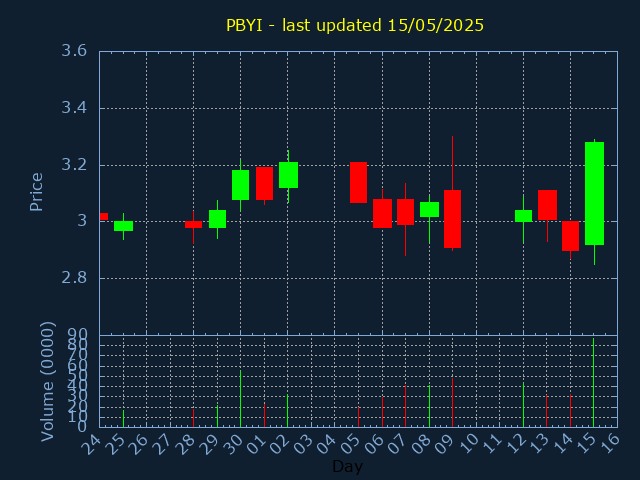Click the green volume bar for day 02
The height and width of the screenshot is (480, 640).
tap(287, 411)
